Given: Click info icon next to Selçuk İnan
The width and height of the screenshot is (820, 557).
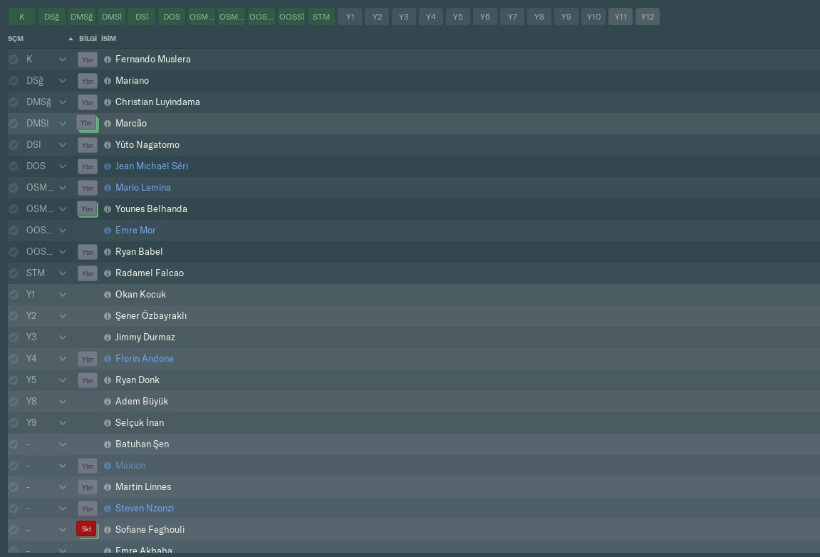Looking at the screenshot, I should point(107,423).
